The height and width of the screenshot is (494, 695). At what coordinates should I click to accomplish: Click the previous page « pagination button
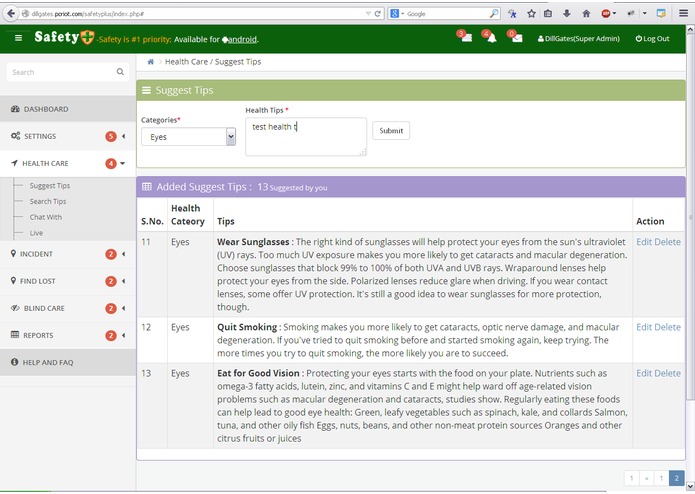tap(647, 478)
